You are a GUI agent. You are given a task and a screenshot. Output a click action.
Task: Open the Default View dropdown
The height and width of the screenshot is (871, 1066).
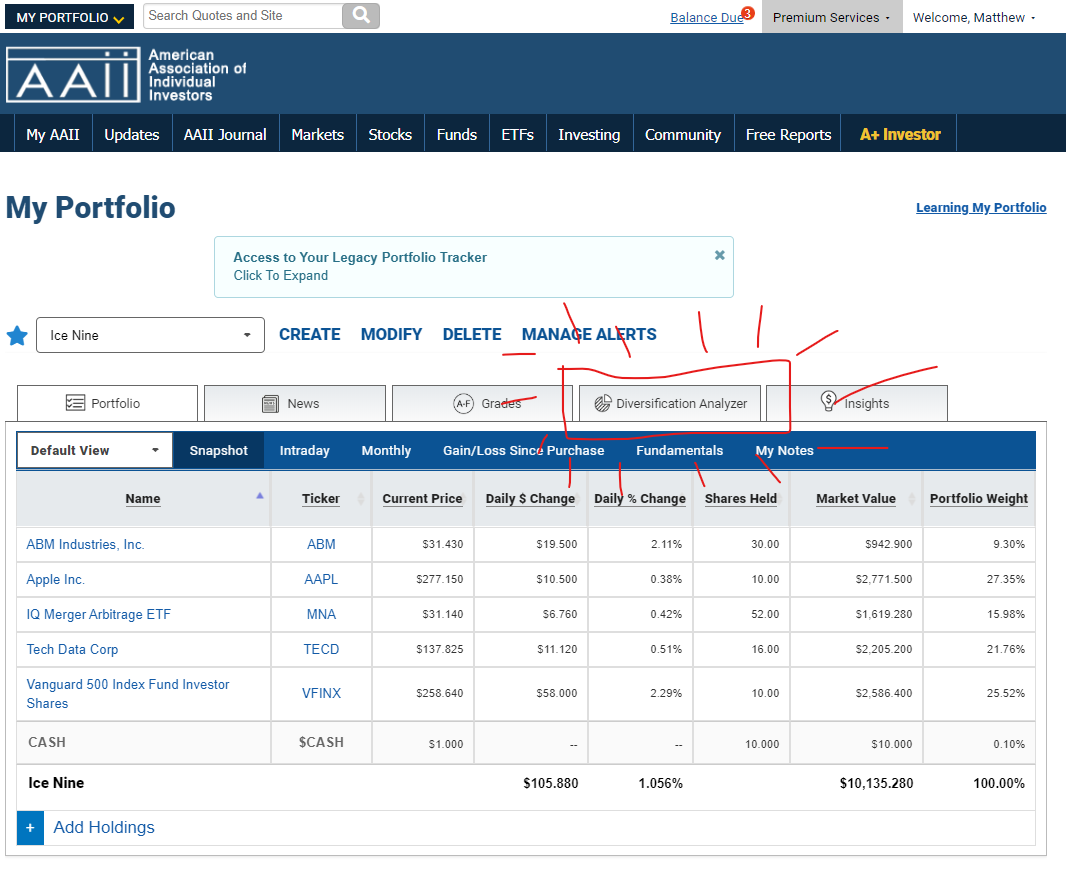coord(94,450)
